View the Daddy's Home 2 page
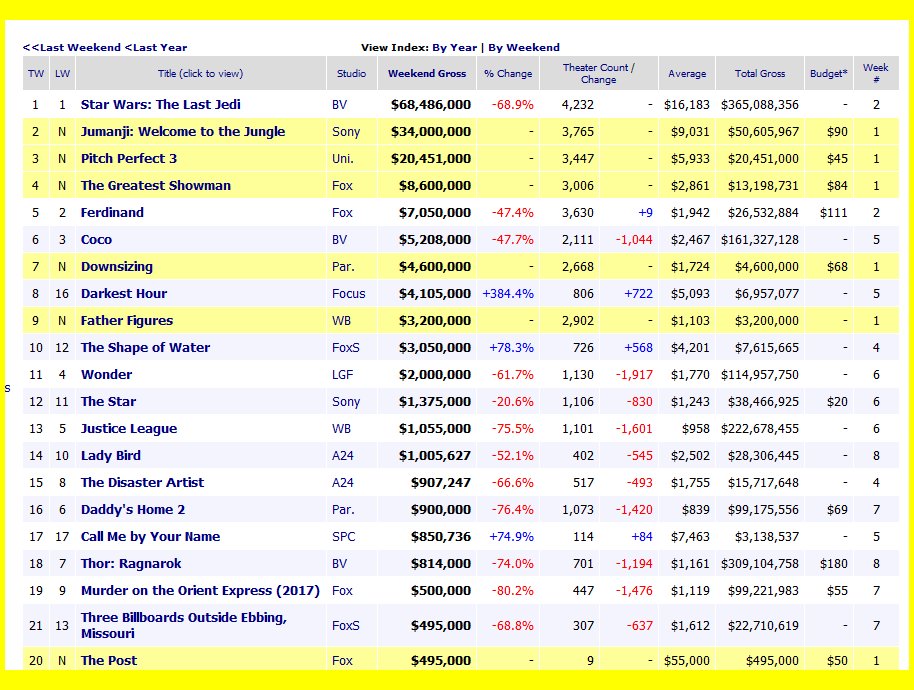 133,509
